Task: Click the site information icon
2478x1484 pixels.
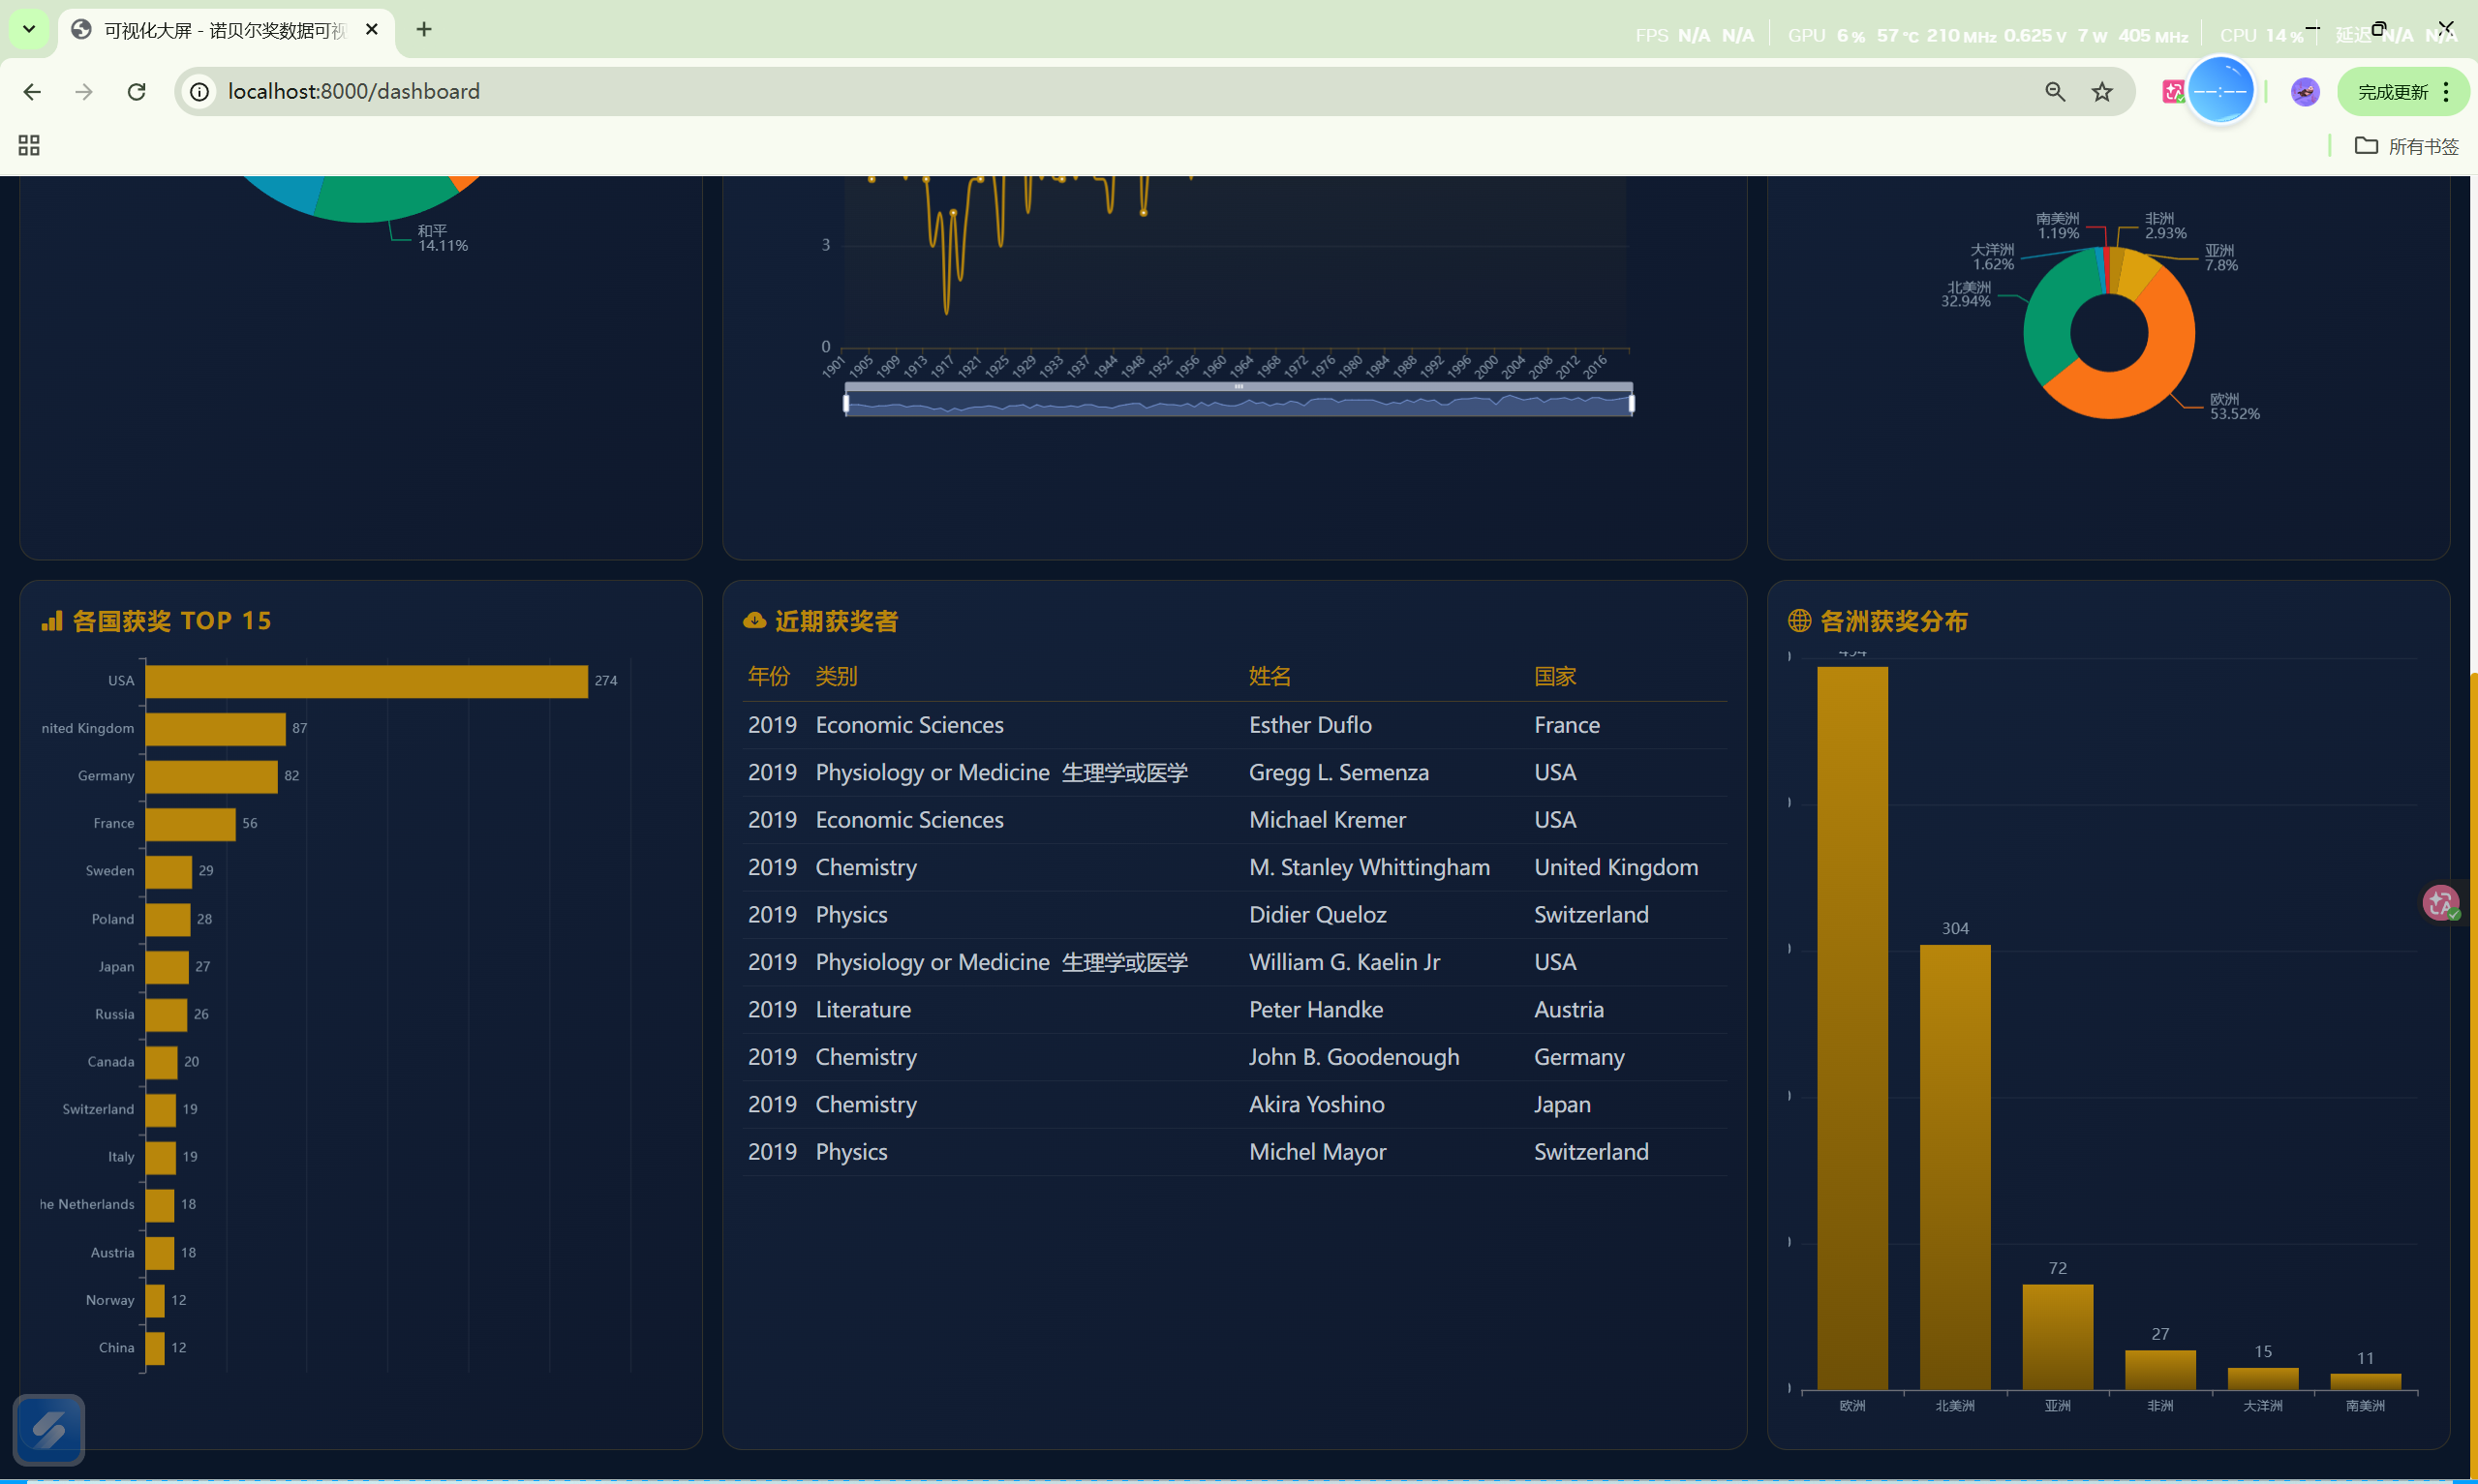Action: click(200, 92)
